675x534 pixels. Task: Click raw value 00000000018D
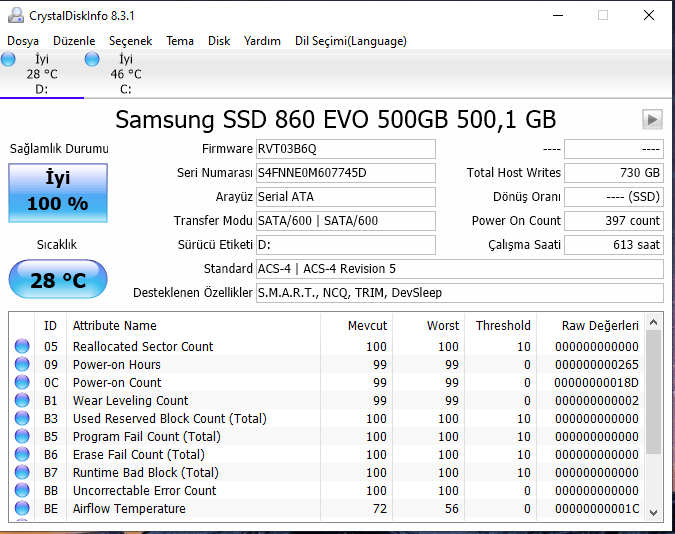coord(596,382)
